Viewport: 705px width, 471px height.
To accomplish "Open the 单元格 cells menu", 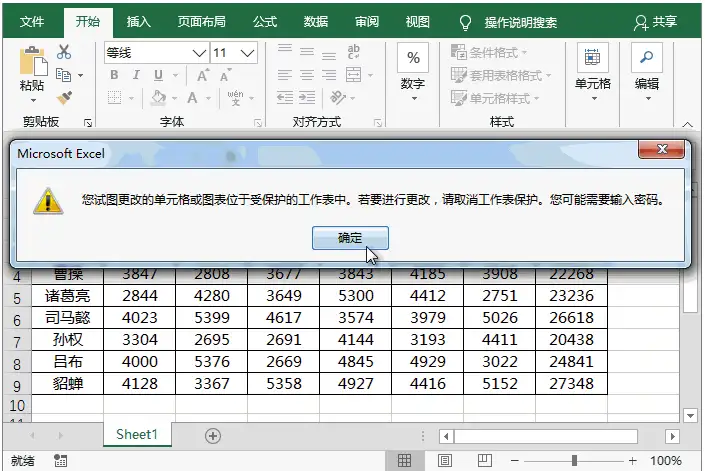I will click(593, 72).
